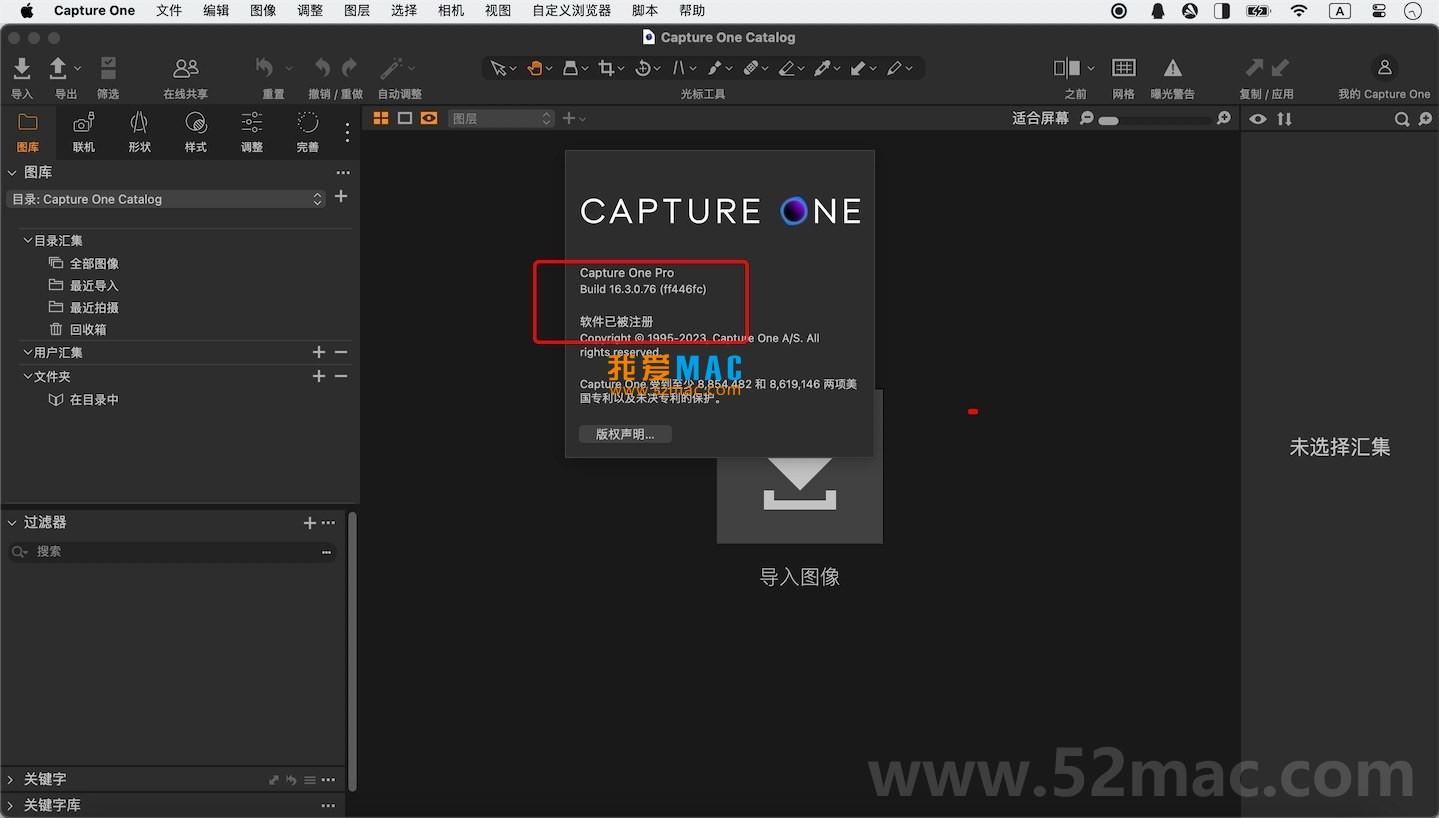This screenshot has height=818, width=1439.
Task: Select the orange hand pan cursor tool
Action: (x=535, y=68)
